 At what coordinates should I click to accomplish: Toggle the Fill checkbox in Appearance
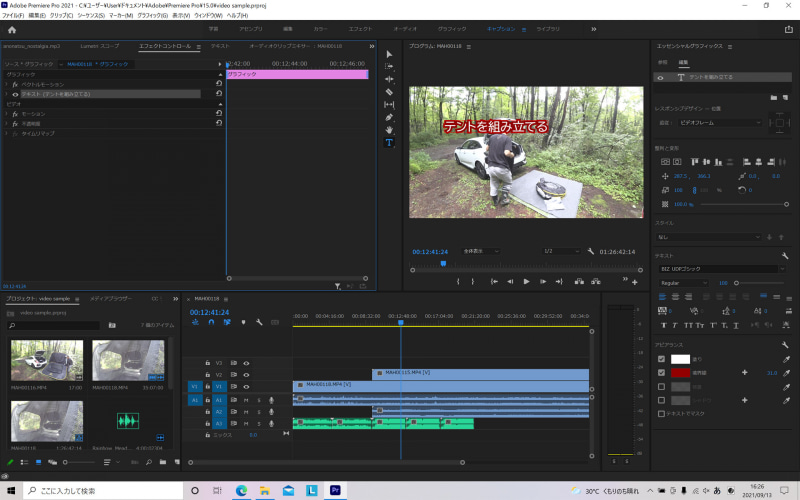[x=662, y=359]
